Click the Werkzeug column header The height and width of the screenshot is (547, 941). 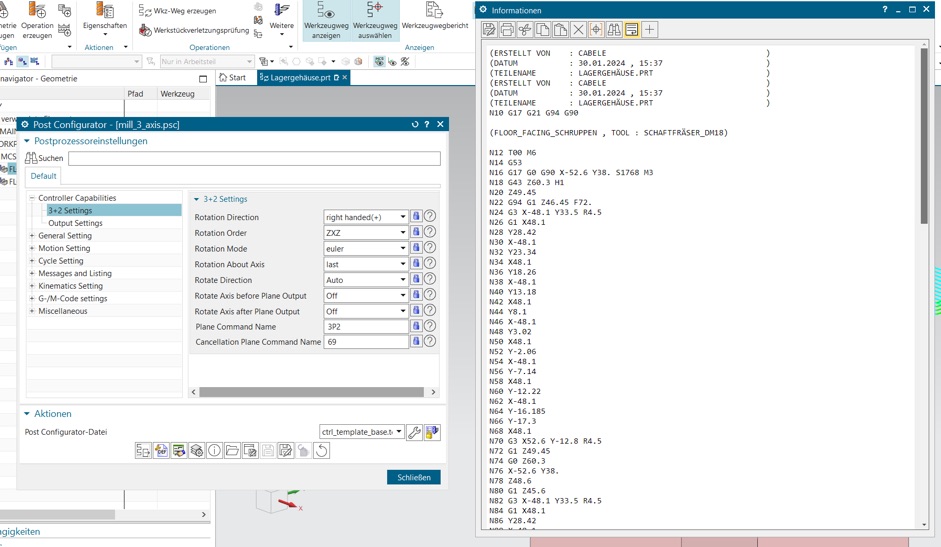coord(177,94)
